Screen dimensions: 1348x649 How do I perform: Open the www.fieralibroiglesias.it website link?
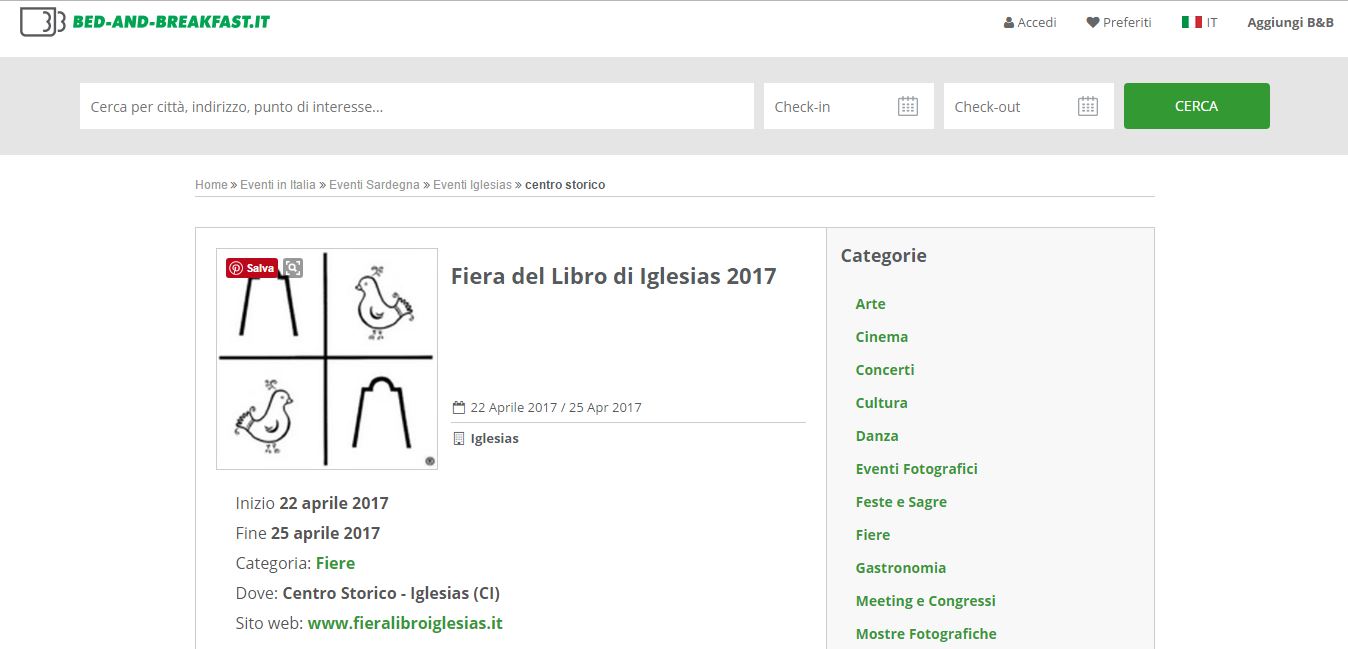[405, 623]
